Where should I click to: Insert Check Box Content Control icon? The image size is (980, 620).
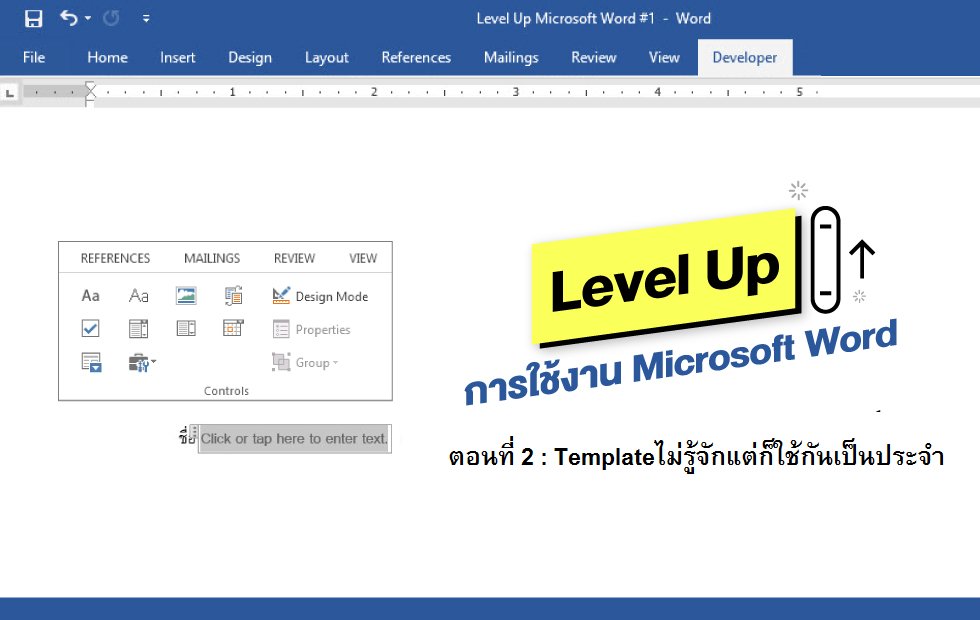91,328
